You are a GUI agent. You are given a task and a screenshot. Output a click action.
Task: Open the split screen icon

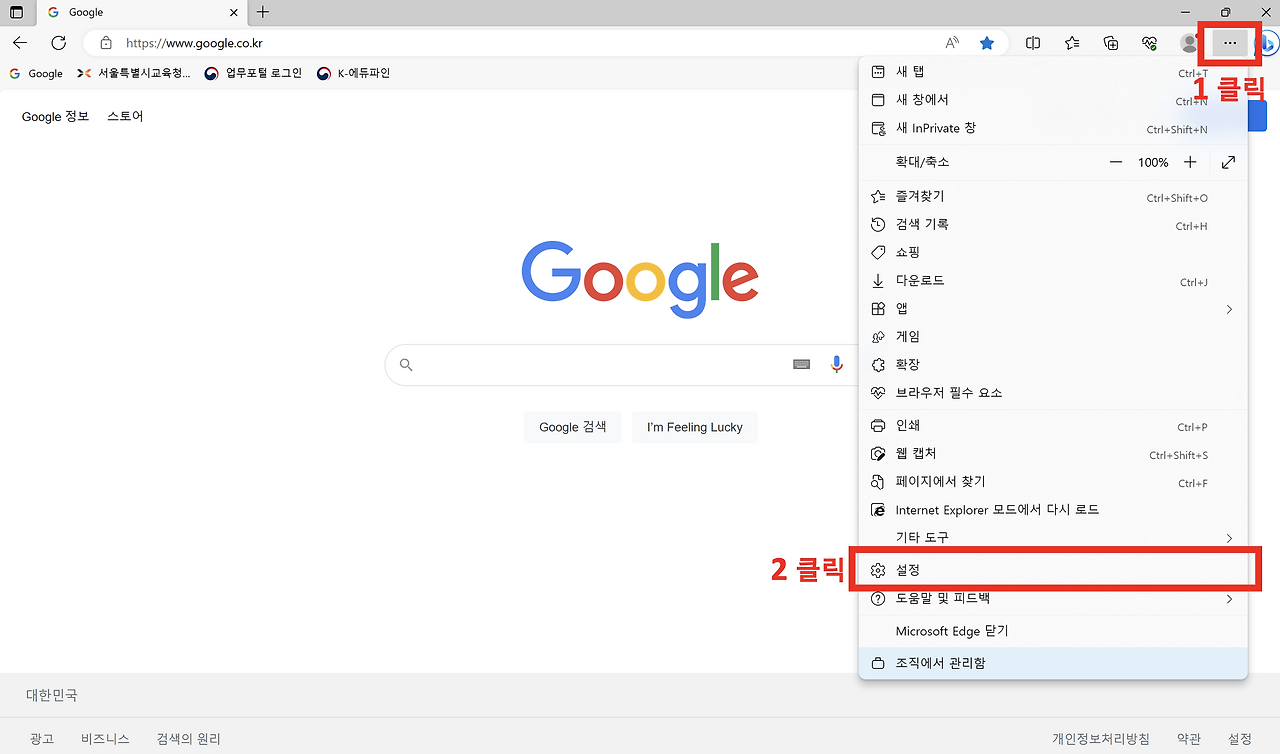[x=1033, y=43]
